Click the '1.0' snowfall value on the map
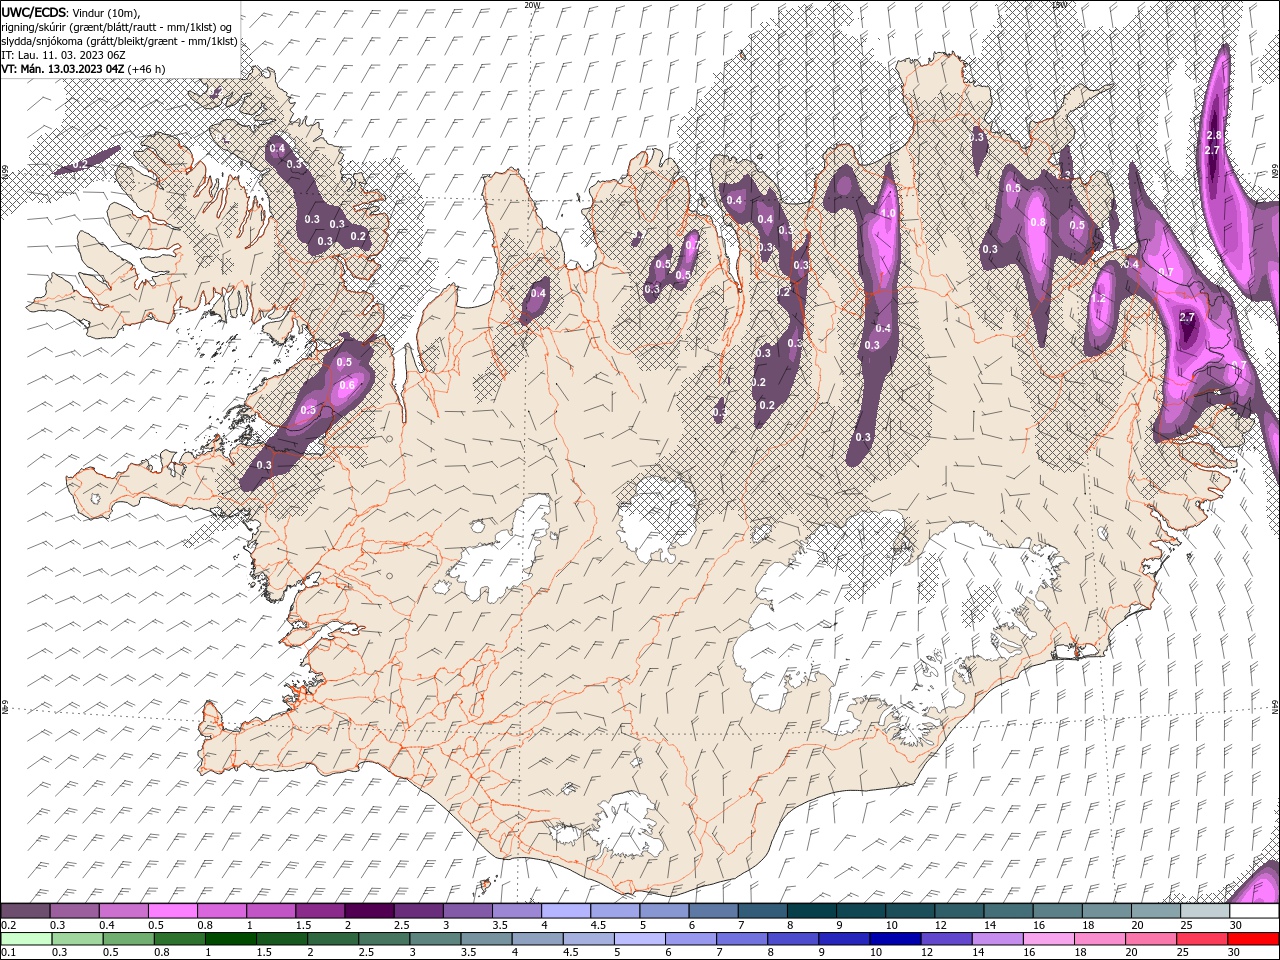This screenshot has height=960, width=1280. 887,213
